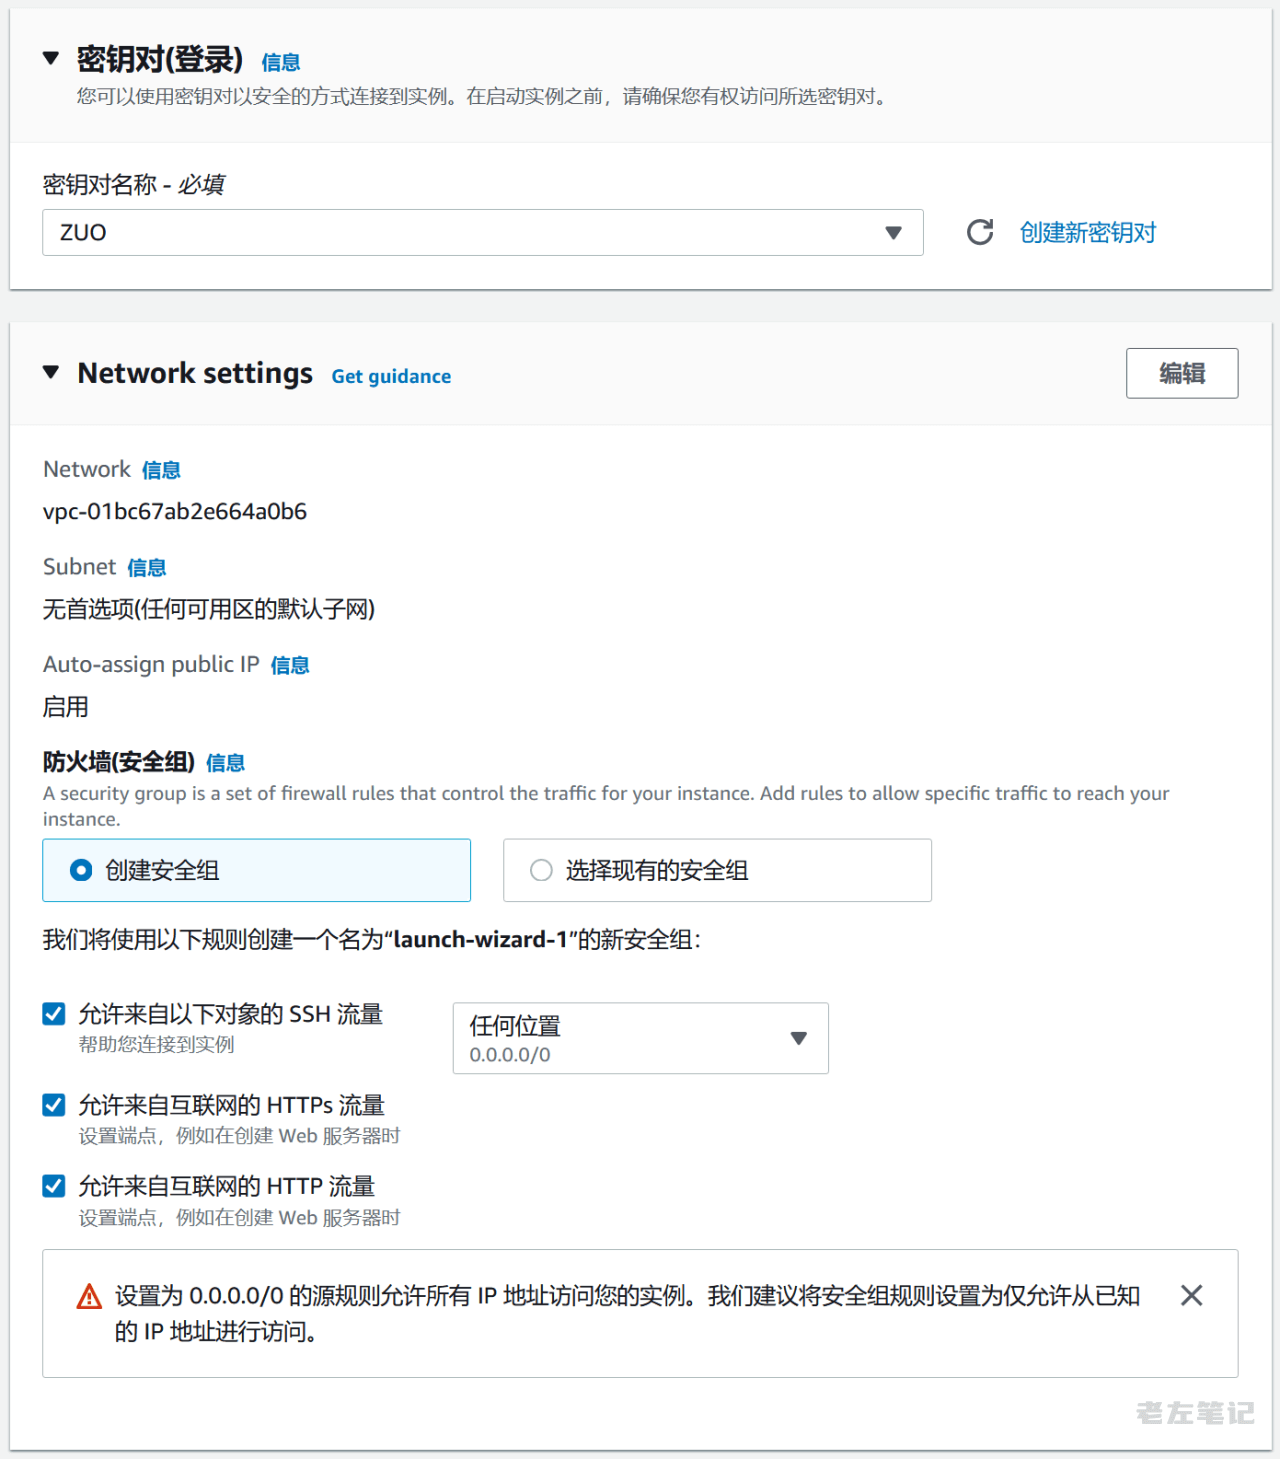The width and height of the screenshot is (1280, 1459).
Task: Open the ZUO key pair name dropdown
Action: coord(482,233)
